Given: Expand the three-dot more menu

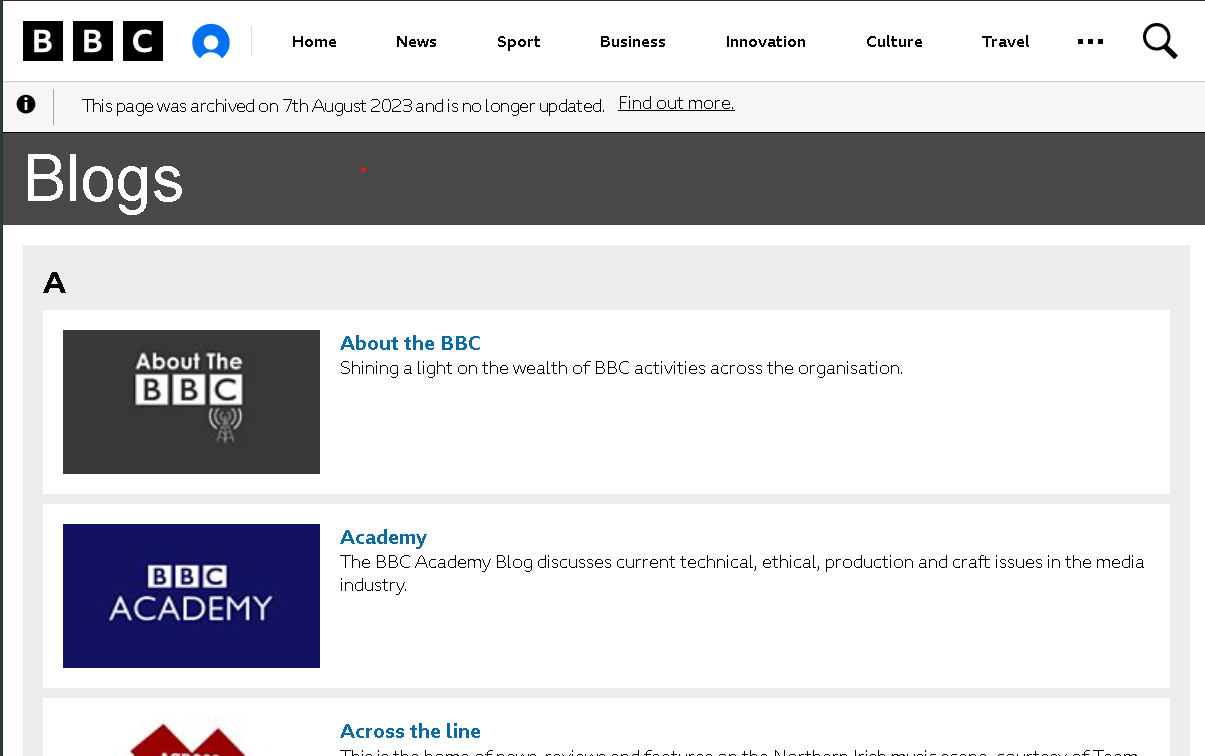Looking at the screenshot, I should (x=1090, y=42).
